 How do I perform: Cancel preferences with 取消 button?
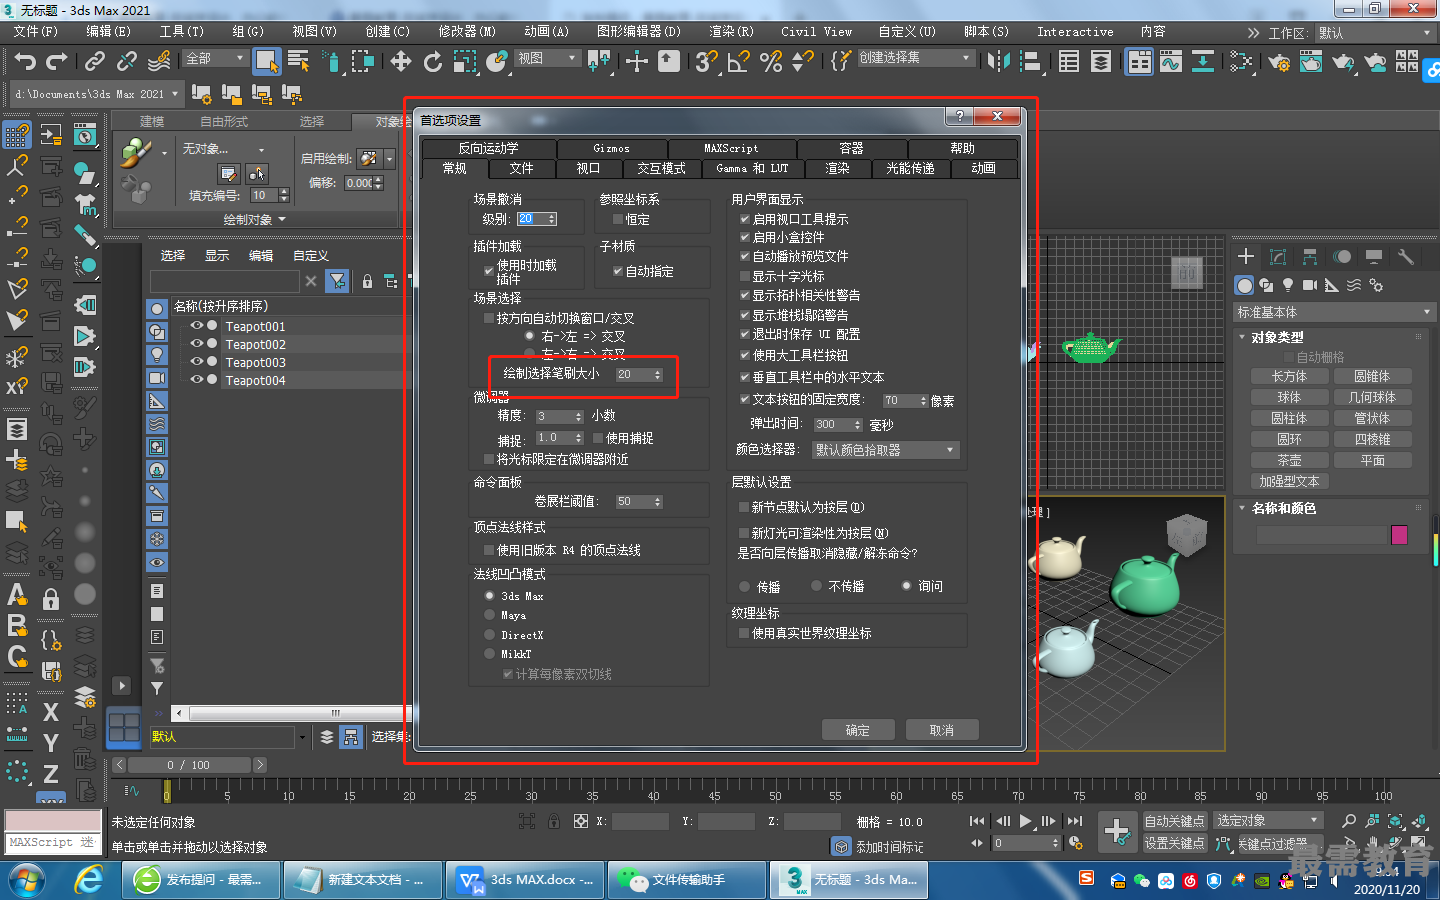(941, 730)
